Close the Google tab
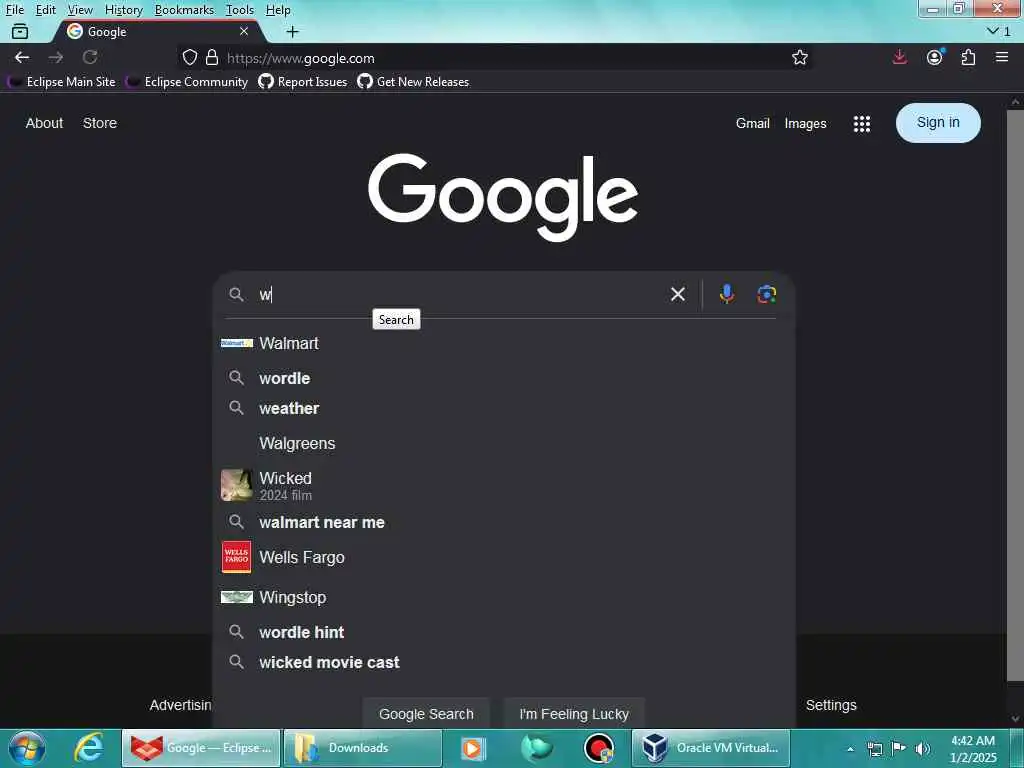The image size is (1024, 768). click(244, 31)
